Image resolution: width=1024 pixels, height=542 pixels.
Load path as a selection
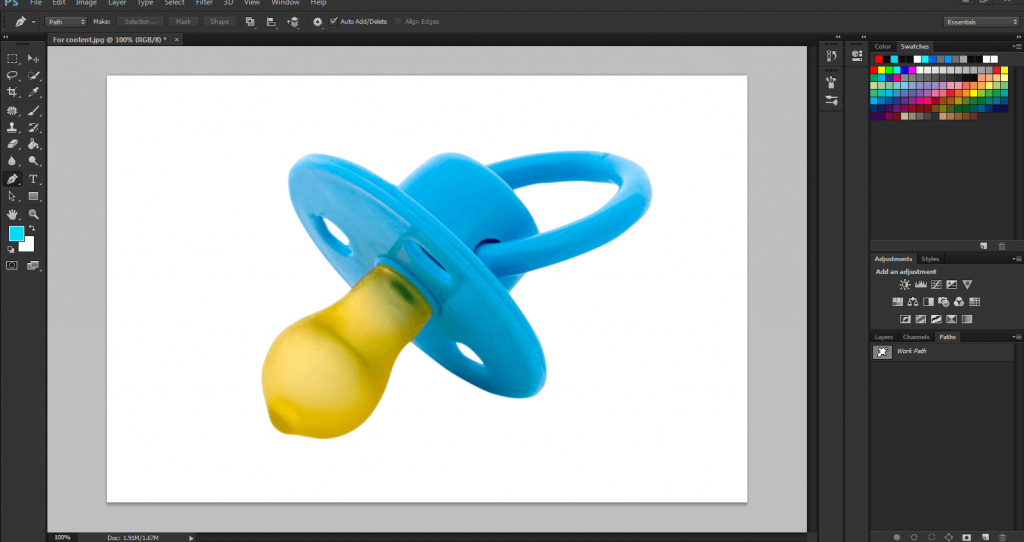coord(932,537)
